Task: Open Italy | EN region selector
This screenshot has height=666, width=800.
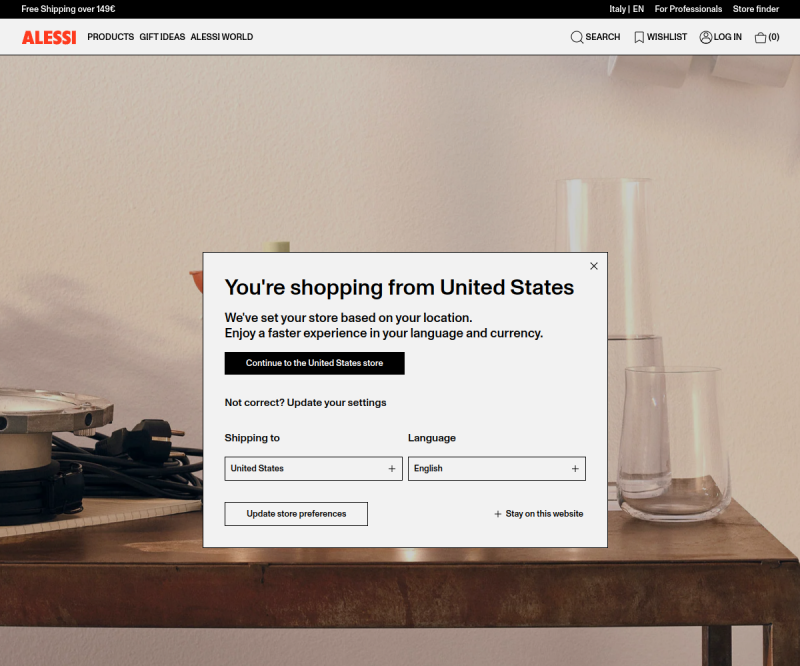Action: (x=626, y=9)
